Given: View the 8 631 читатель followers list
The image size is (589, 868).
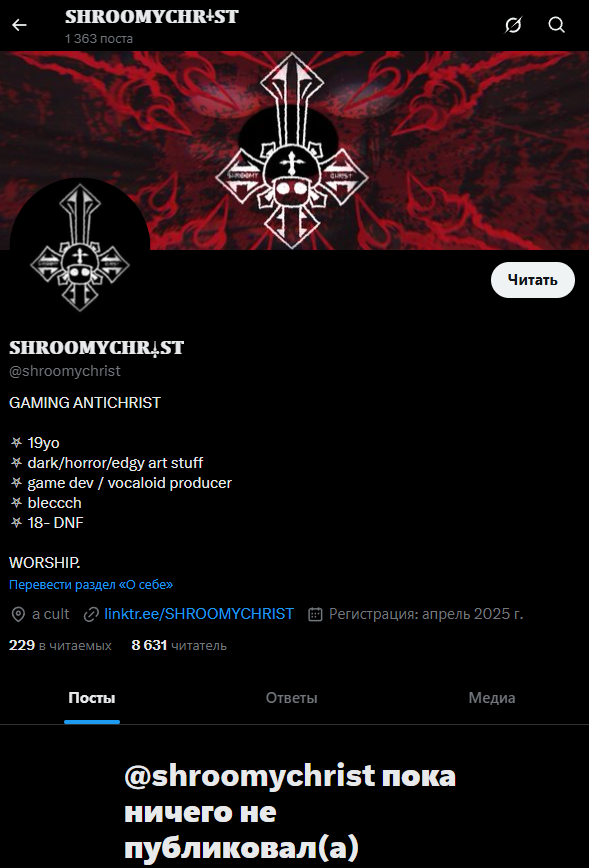Looking at the screenshot, I should click(179, 645).
